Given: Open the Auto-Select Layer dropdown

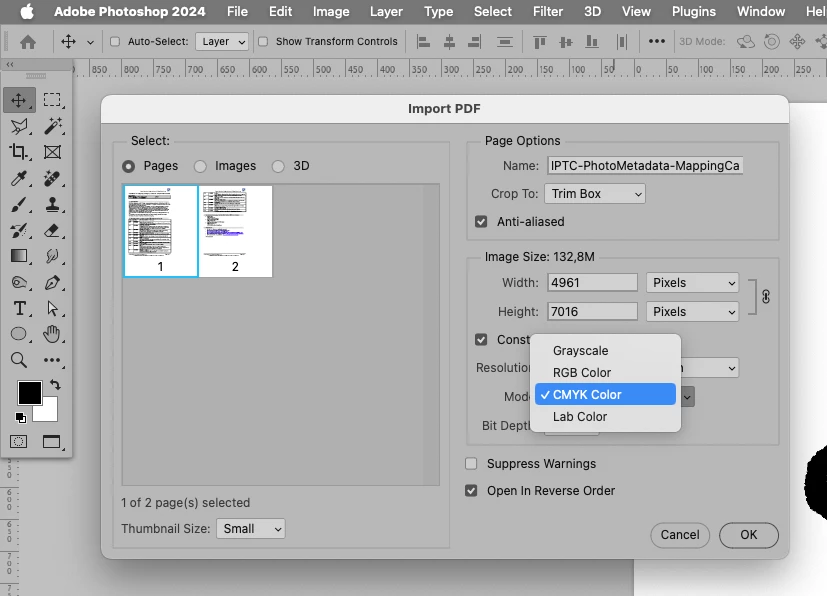Looking at the screenshot, I should pos(222,41).
